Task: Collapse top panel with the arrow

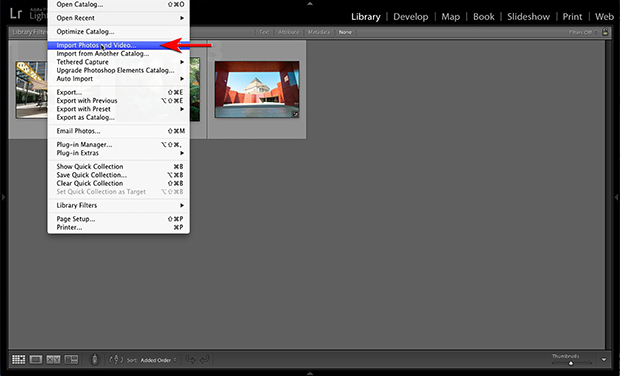Action: (x=310, y=4)
